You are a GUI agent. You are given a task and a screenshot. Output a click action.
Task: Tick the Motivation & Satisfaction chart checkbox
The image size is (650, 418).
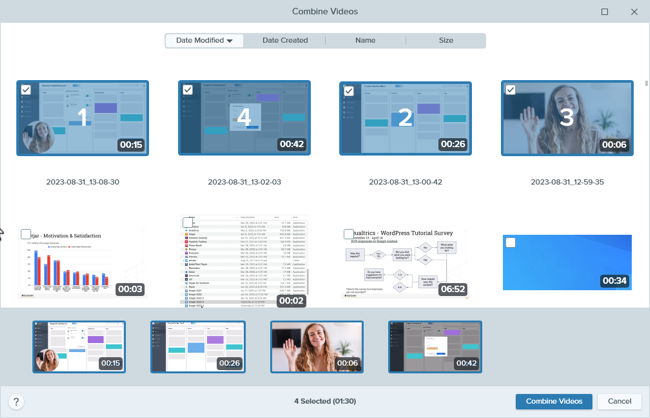click(26, 234)
